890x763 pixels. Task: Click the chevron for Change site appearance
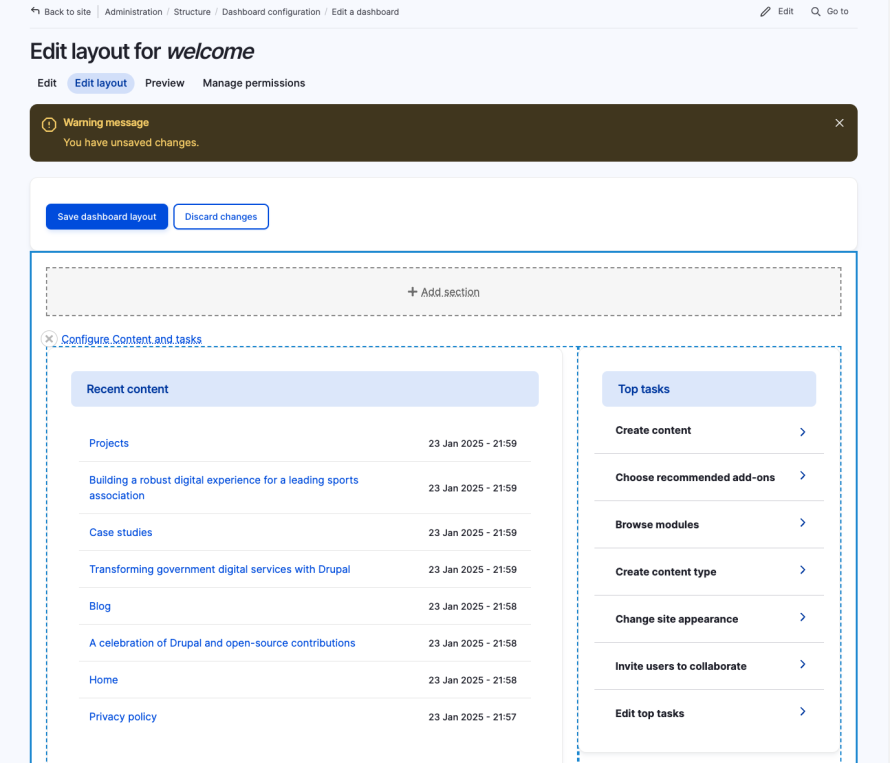[x=803, y=617]
